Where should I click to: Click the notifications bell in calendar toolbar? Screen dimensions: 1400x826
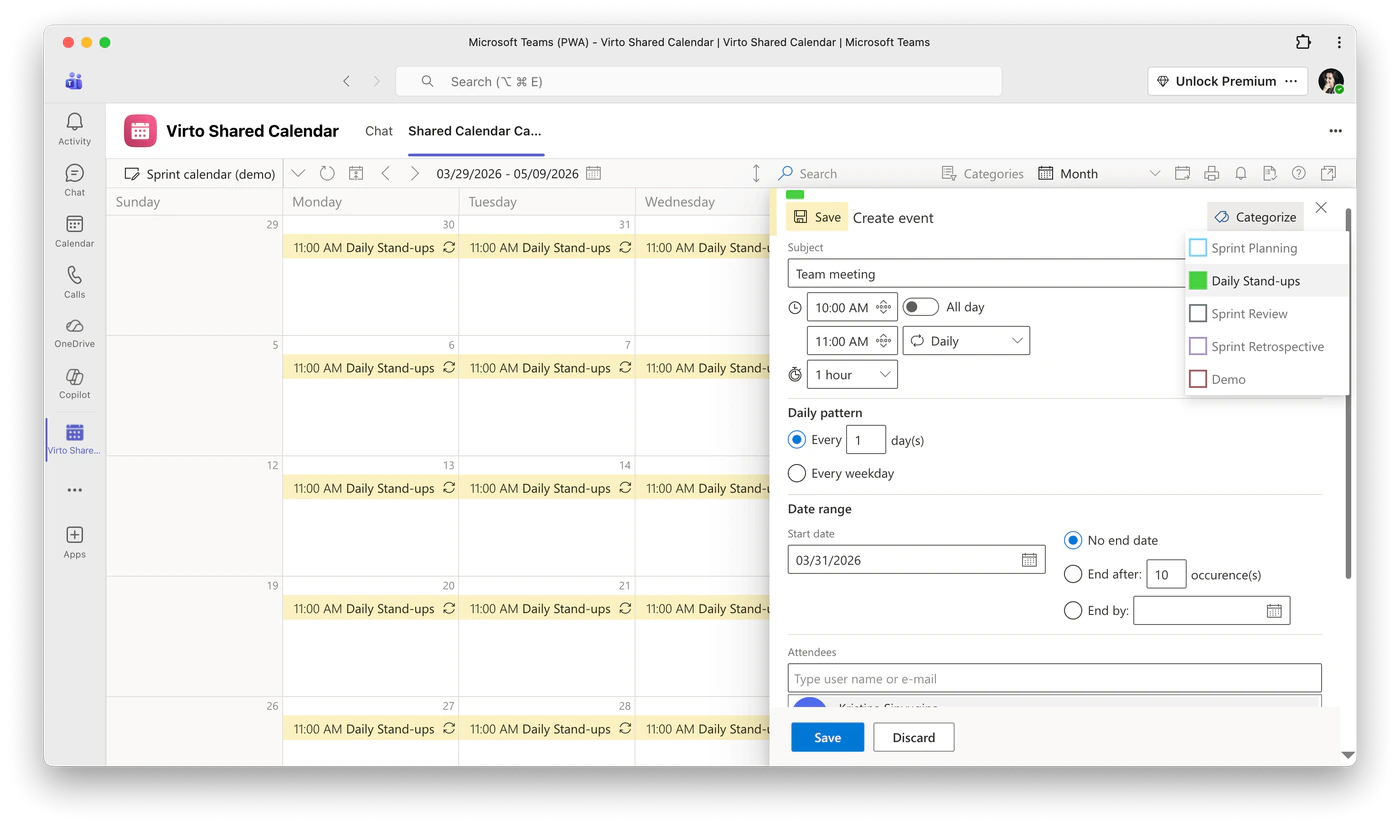click(1240, 173)
